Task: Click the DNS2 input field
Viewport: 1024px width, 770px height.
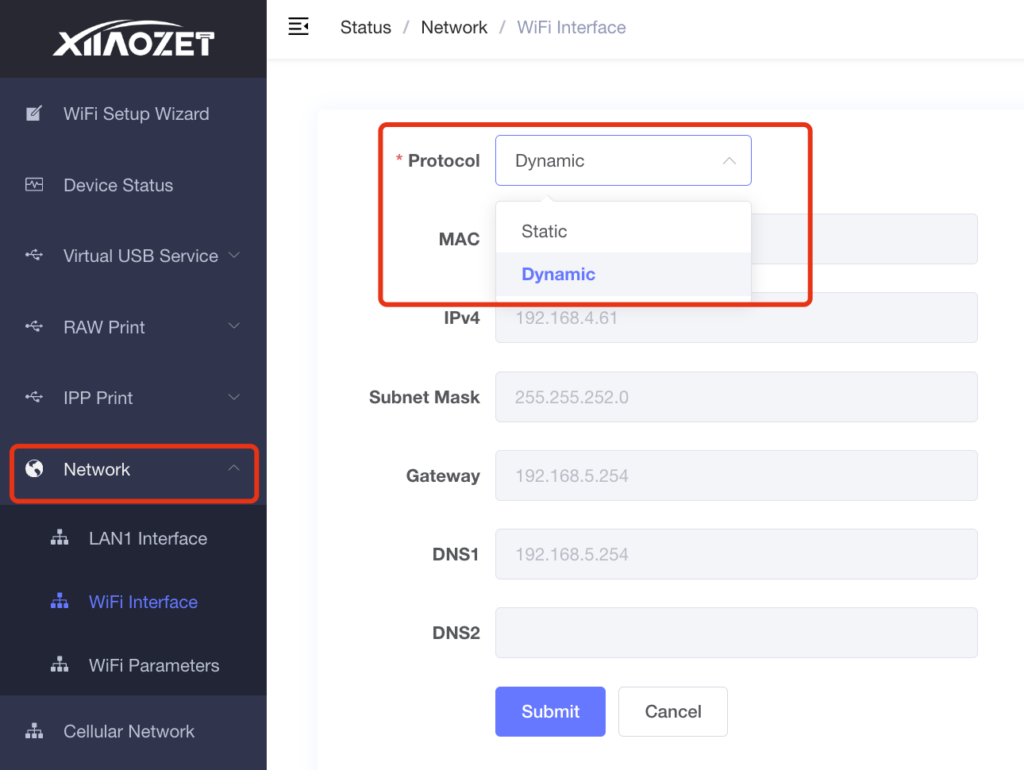Action: (x=736, y=633)
